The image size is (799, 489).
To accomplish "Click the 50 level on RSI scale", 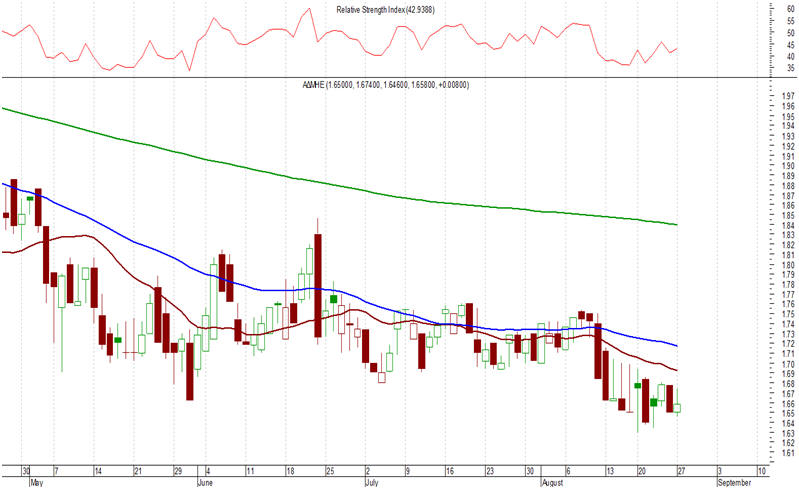I will coord(791,33).
